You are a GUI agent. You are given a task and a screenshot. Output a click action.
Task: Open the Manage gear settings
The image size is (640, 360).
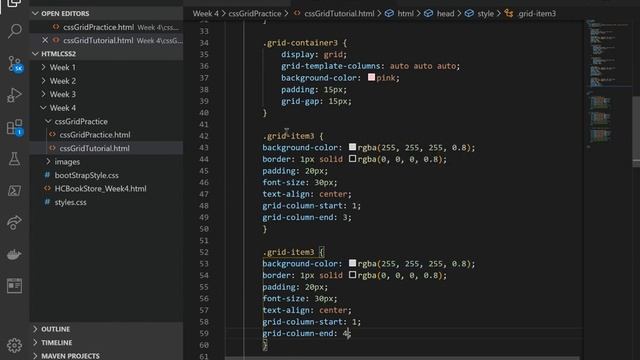(14, 345)
